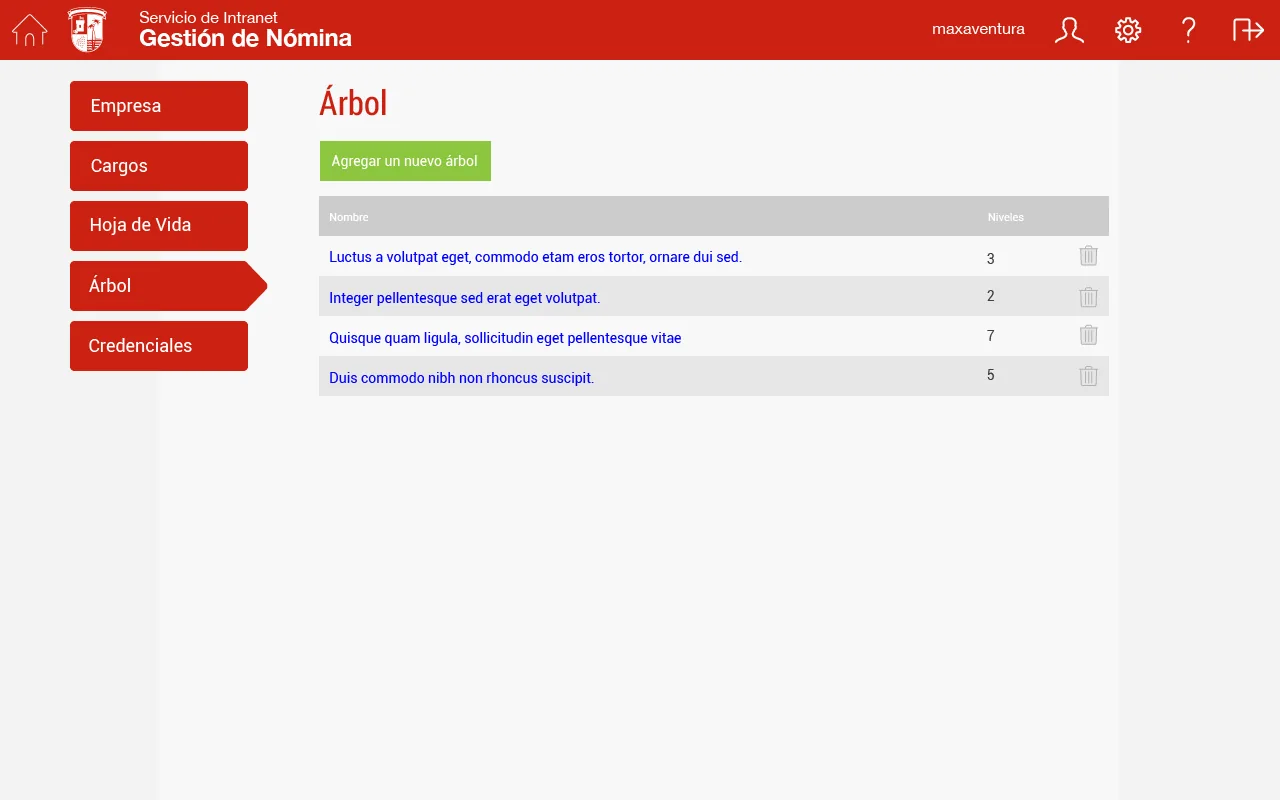Click levels value 2 in the Integer row
This screenshot has height=800, width=1280.
(x=991, y=296)
